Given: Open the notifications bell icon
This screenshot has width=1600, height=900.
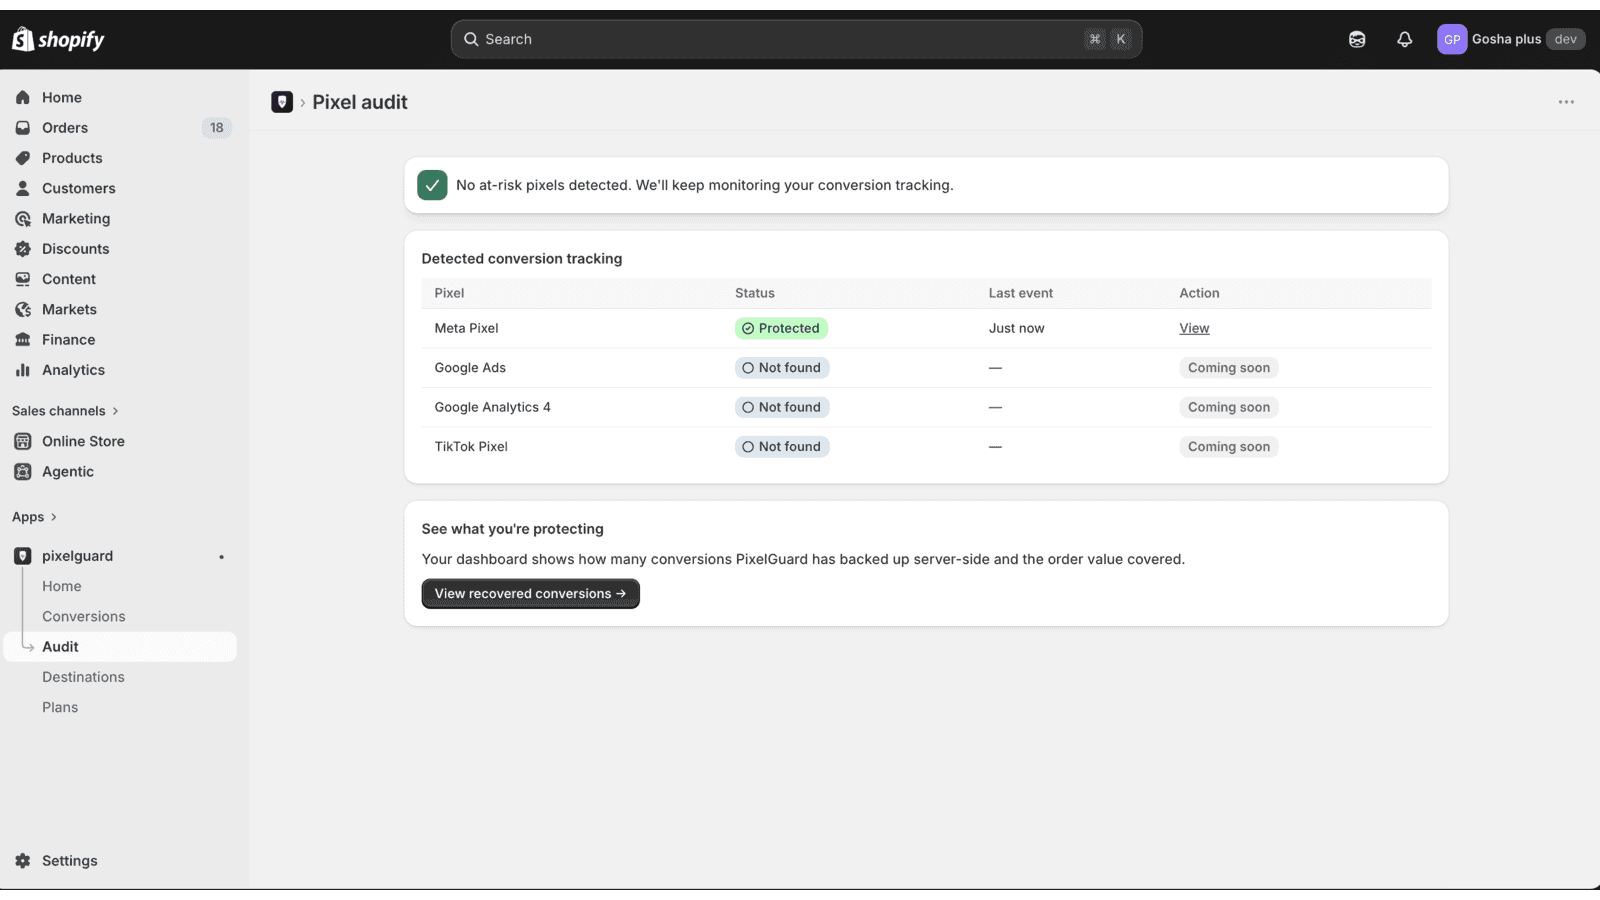Looking at the screenshot, I should point(1404,39).
